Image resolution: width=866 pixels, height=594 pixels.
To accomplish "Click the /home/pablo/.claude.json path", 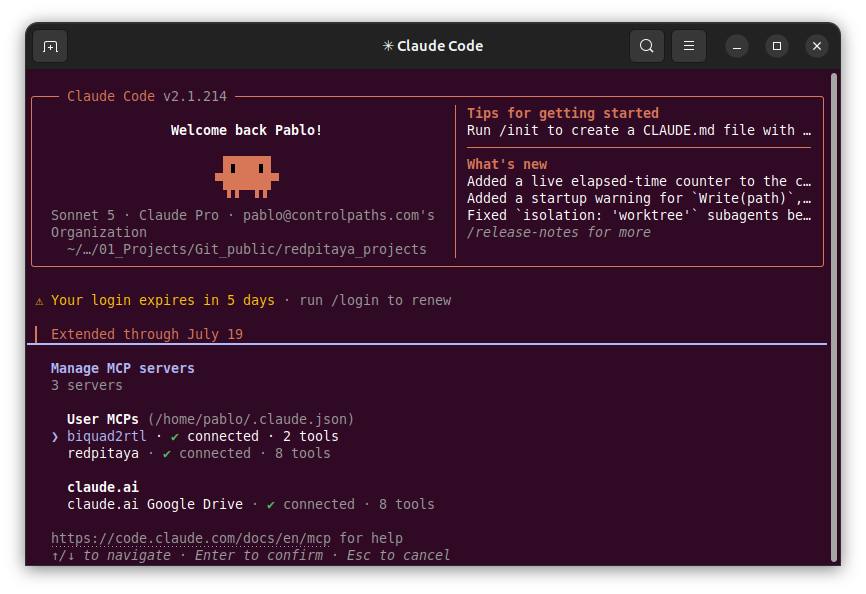I will click(251, 419).
